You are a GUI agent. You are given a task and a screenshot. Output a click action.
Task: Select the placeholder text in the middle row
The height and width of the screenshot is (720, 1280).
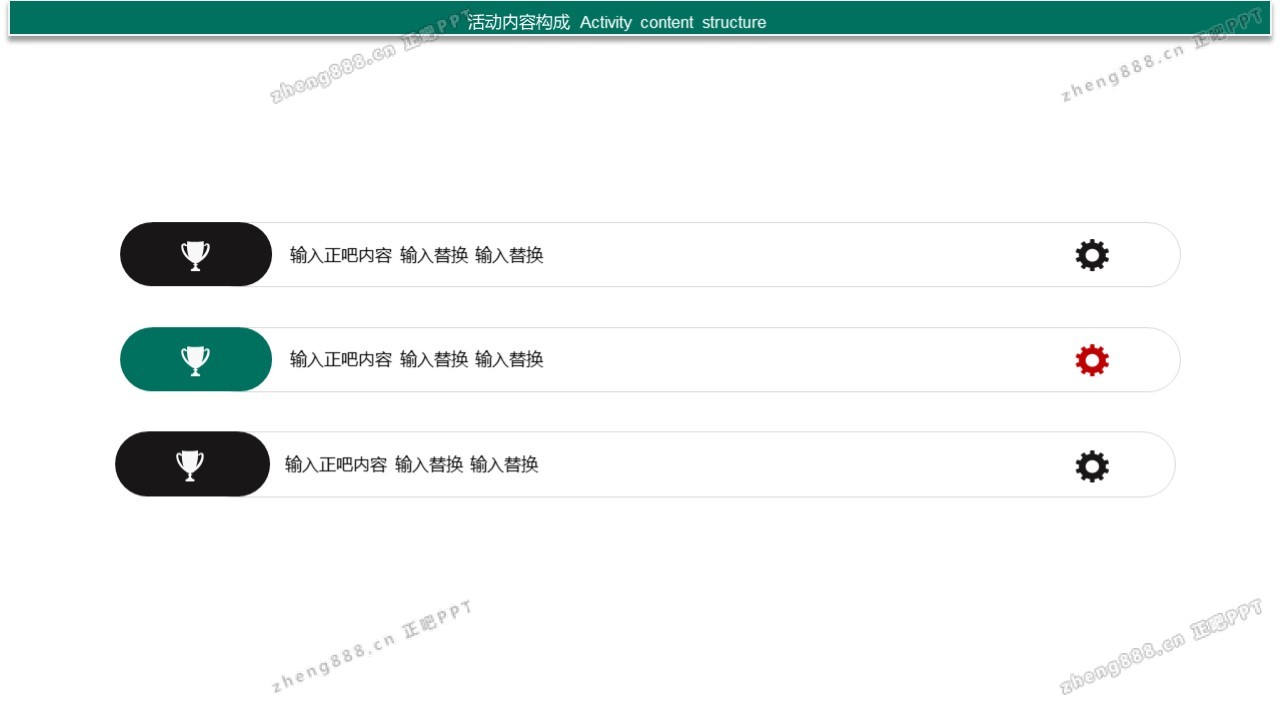pyautogui.click(x=416, y=359)
